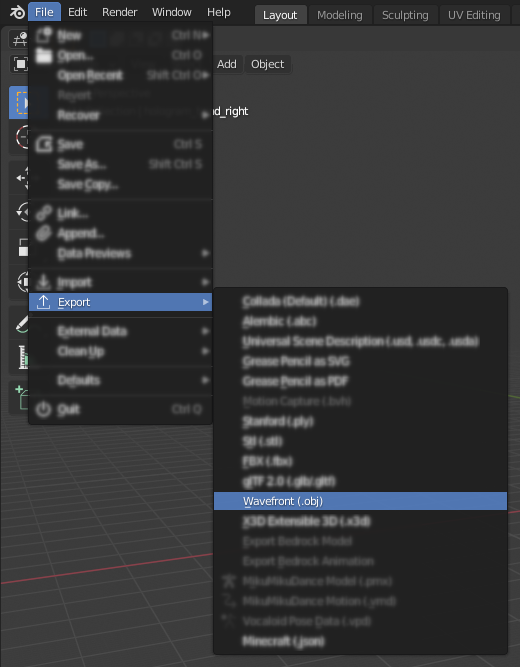Choose Export Bedrock Model entry
The width and height of the screenshot is (520, 667).
tap(360, 541)
